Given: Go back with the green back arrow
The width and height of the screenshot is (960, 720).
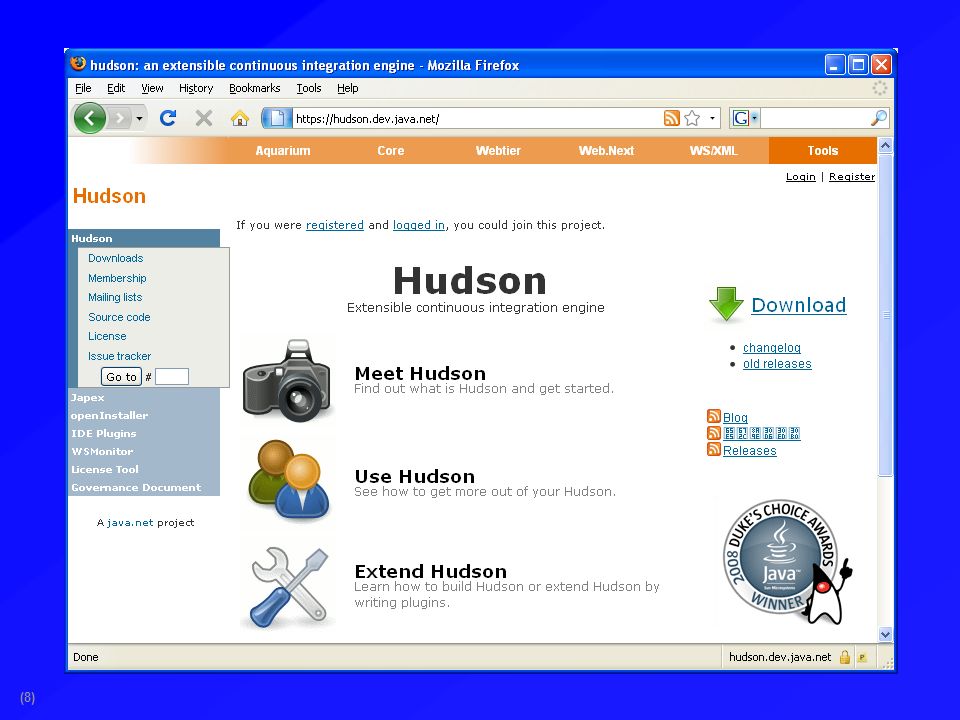Looking at the screenshot, I should [x=89, y=118].
